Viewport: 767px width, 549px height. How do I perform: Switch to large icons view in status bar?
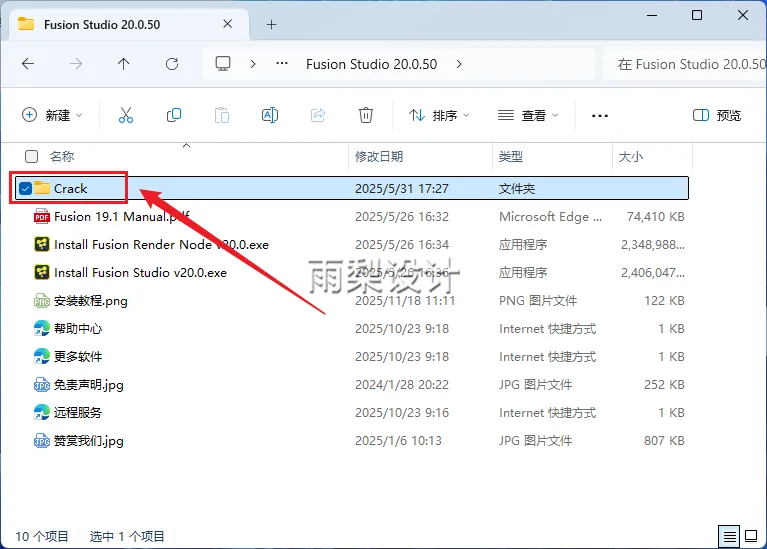point(751,537)
